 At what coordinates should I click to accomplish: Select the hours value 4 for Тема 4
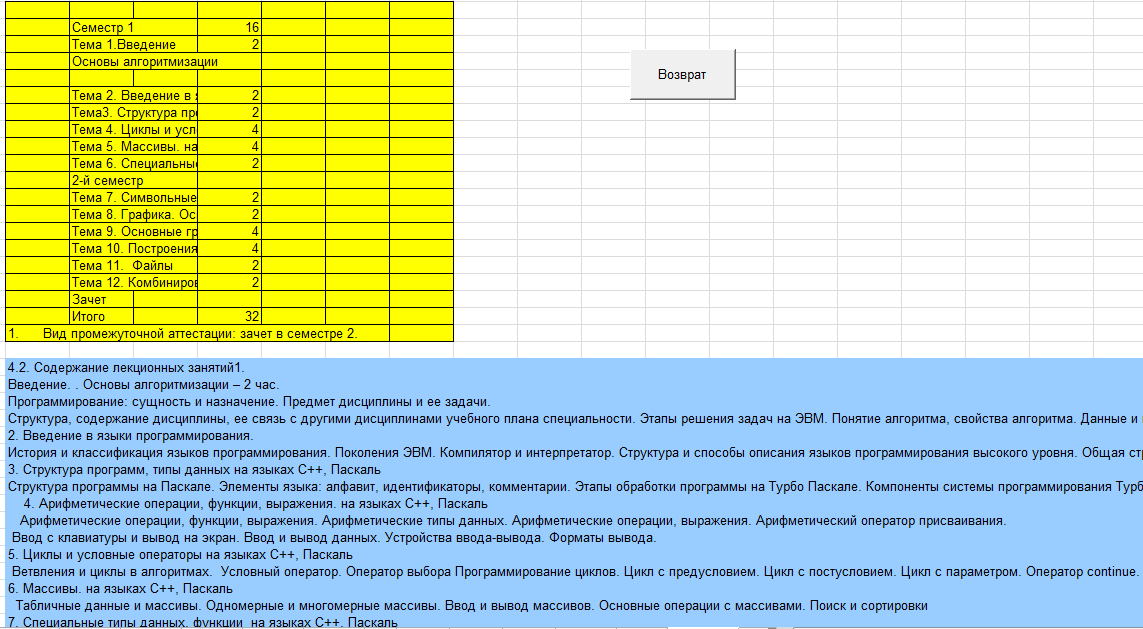tap(229, 130)
